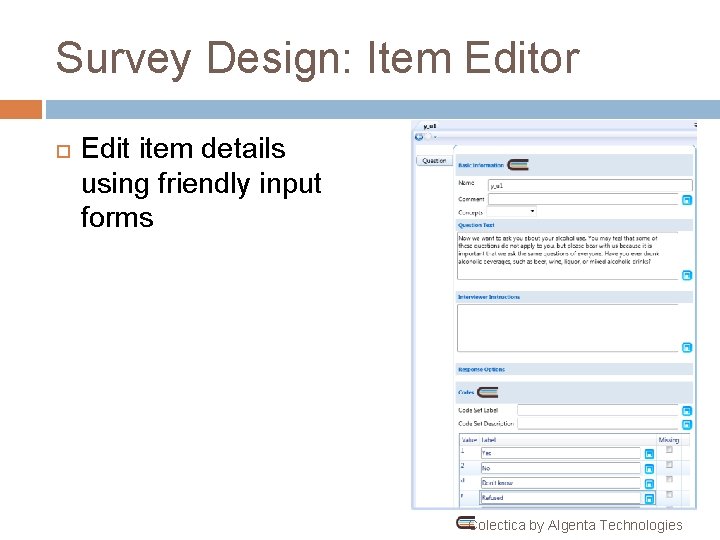The image size is (720, 540).
Task: Click the Interviewer Instructions text area
Action: [x=568, y=328]
